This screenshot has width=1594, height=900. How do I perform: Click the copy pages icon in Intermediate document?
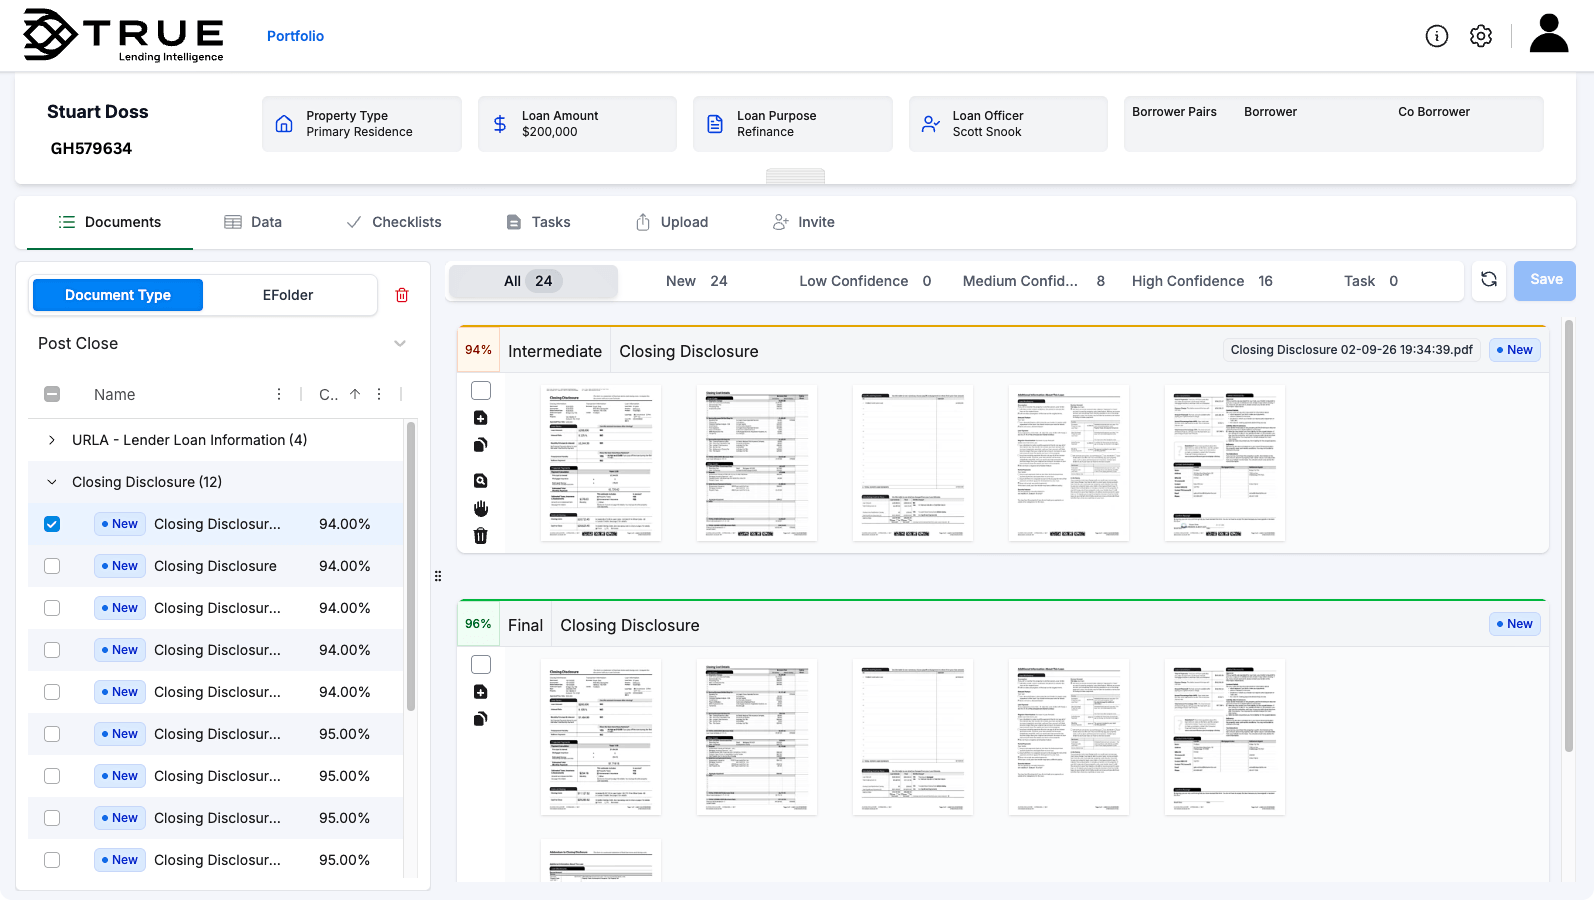click(x=480, y=445)
